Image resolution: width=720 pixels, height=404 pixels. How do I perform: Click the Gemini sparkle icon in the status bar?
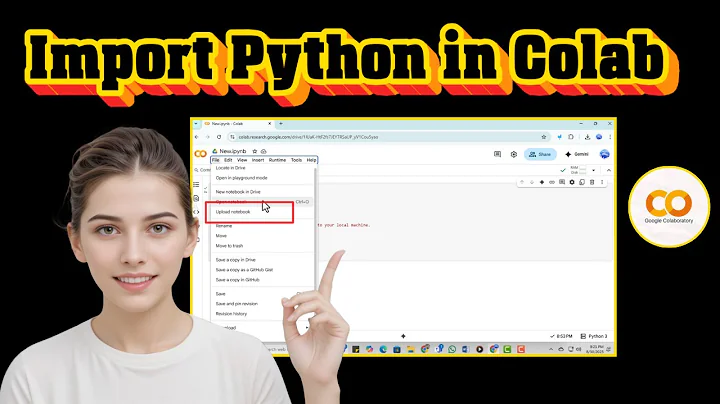[x=403, y=336]
